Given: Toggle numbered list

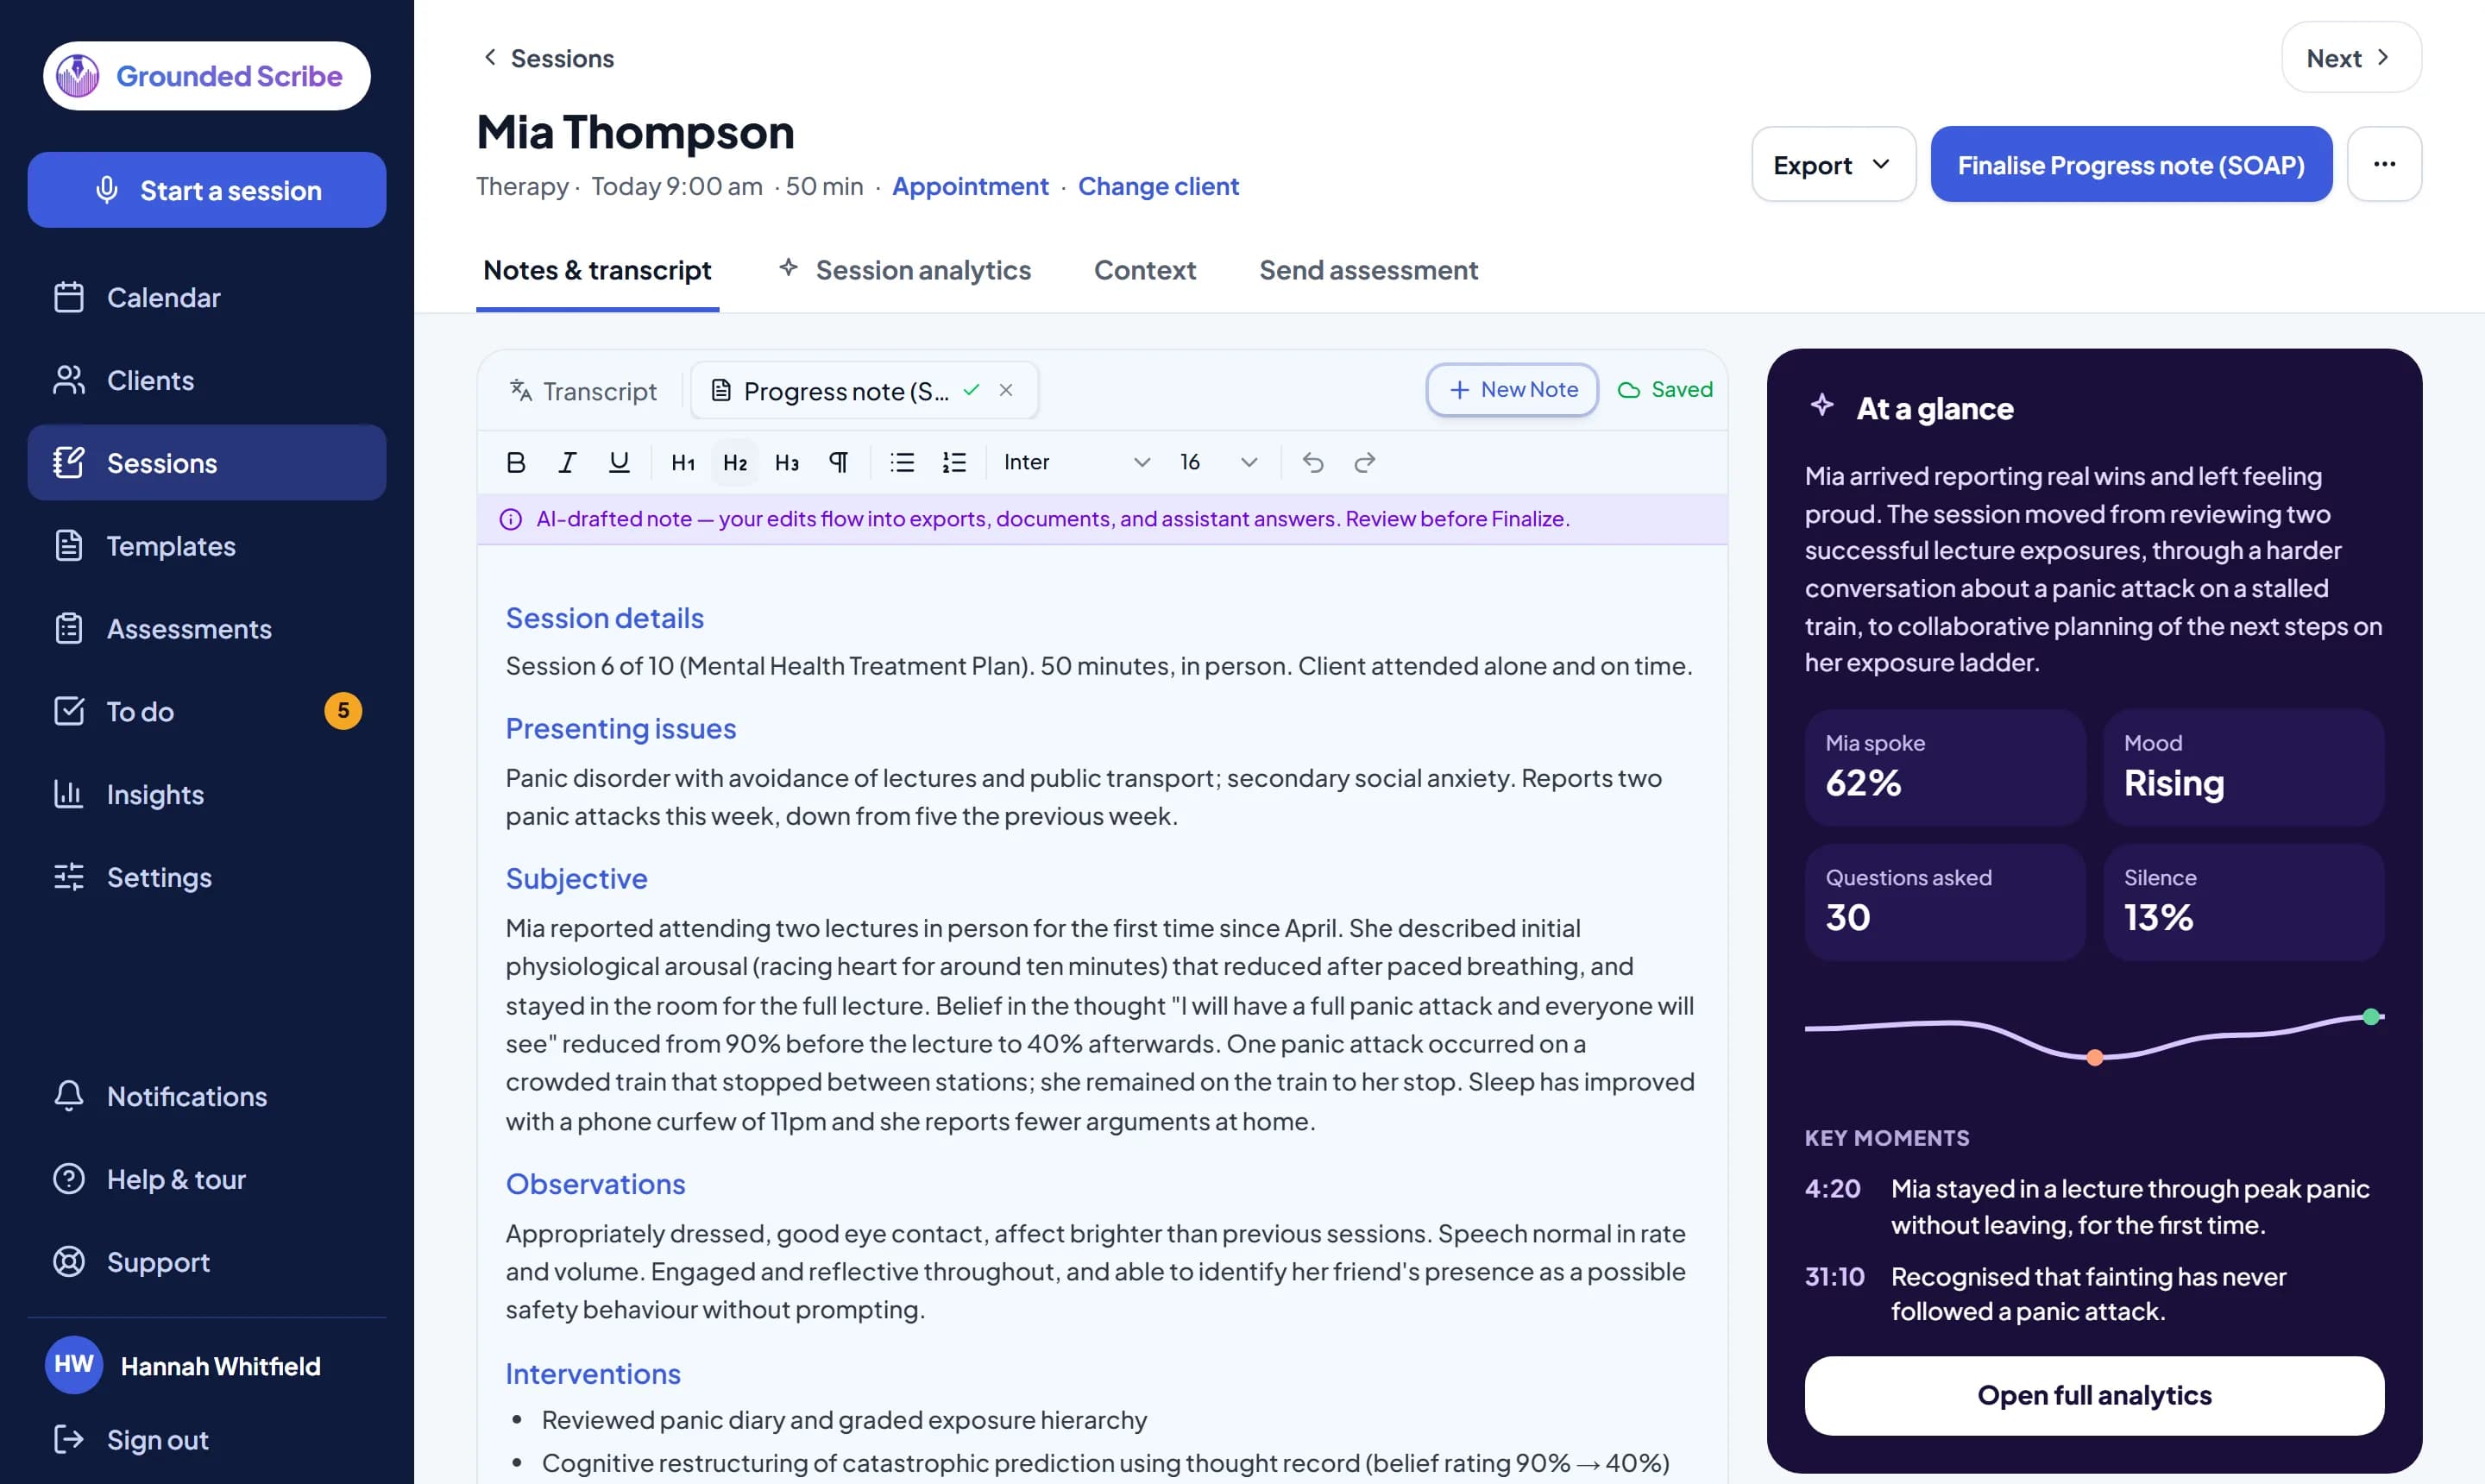Looking at the screenshot, I should pyautogui.click(x=954, y=462).
